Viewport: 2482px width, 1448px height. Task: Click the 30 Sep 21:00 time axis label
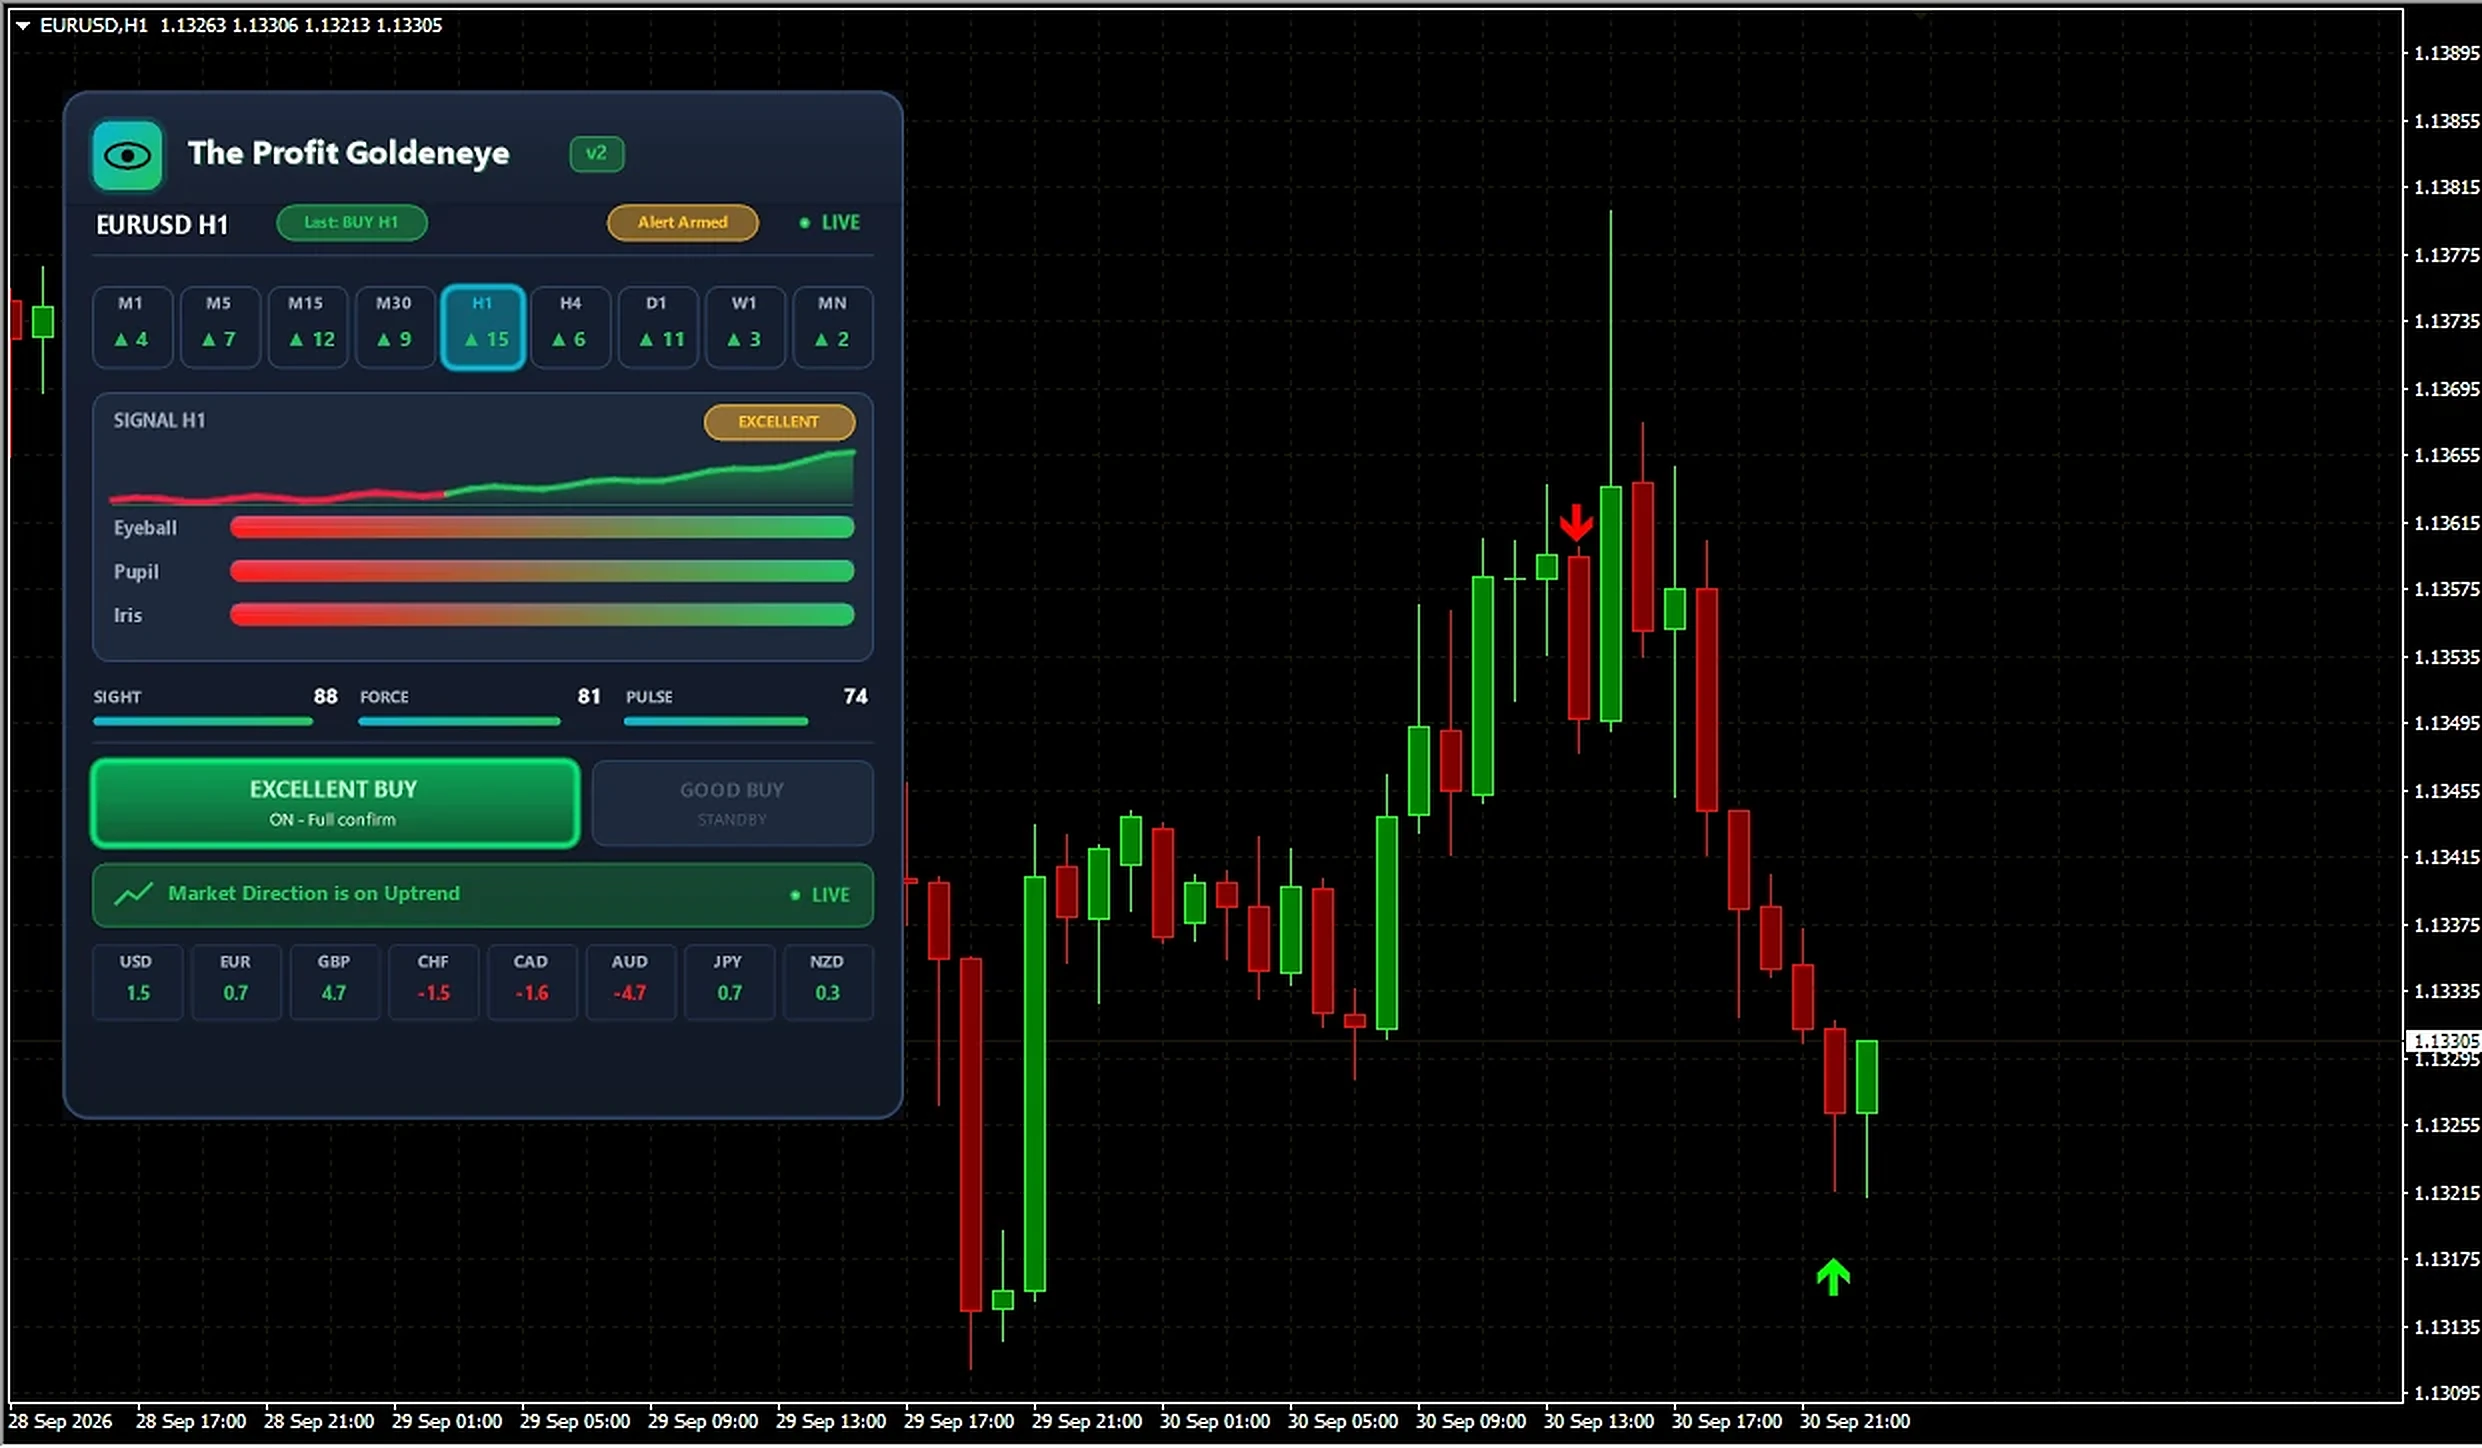coord(1854,1421)
